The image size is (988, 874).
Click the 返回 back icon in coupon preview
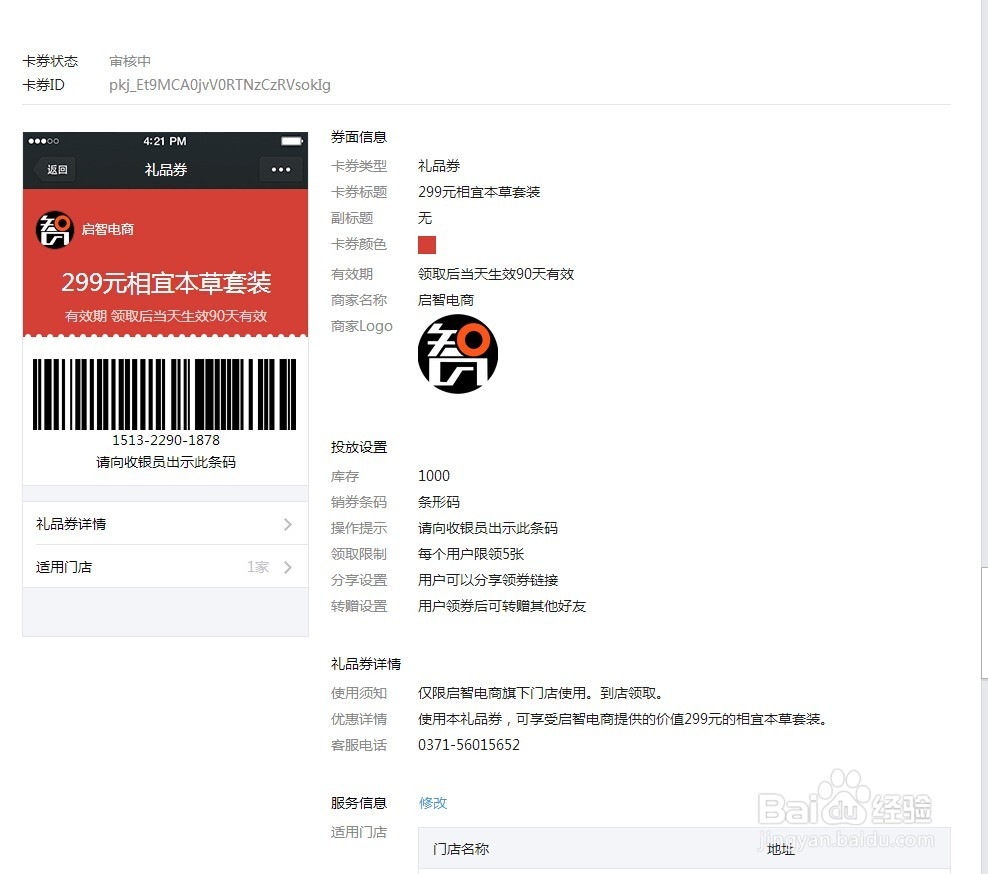tap(53, 169)
